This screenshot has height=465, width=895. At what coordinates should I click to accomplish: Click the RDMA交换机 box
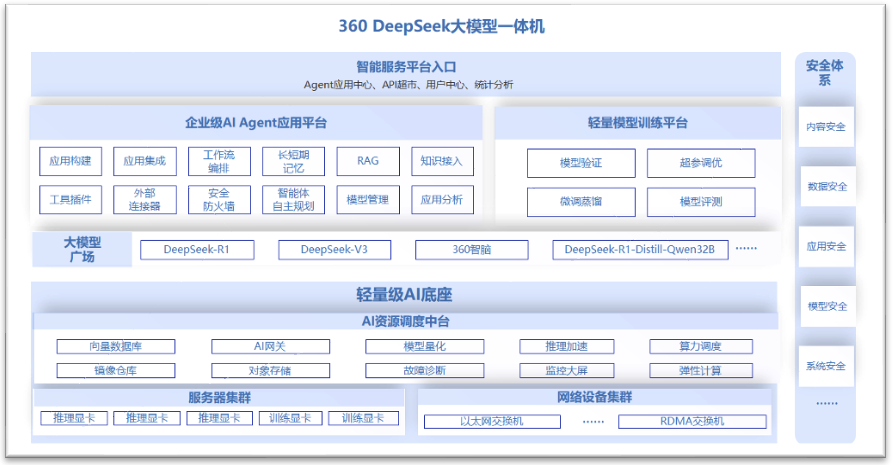tap(692, 422)
